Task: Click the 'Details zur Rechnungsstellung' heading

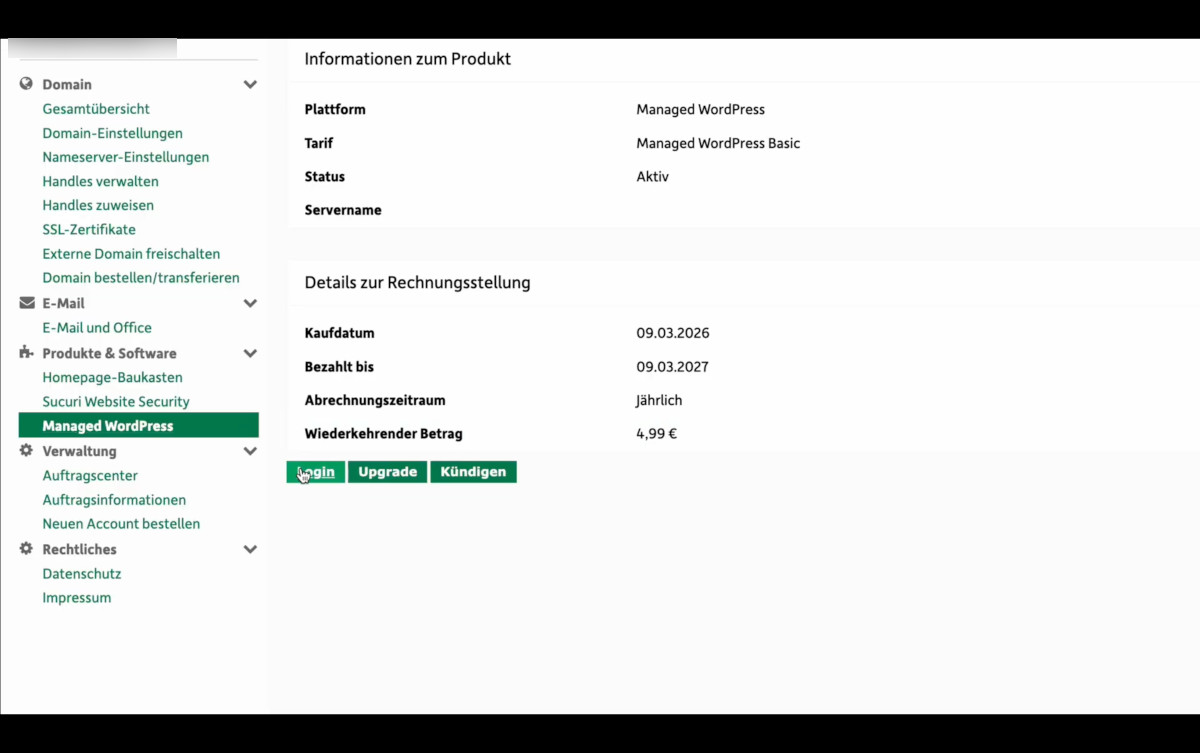Action: coord(417,283)
